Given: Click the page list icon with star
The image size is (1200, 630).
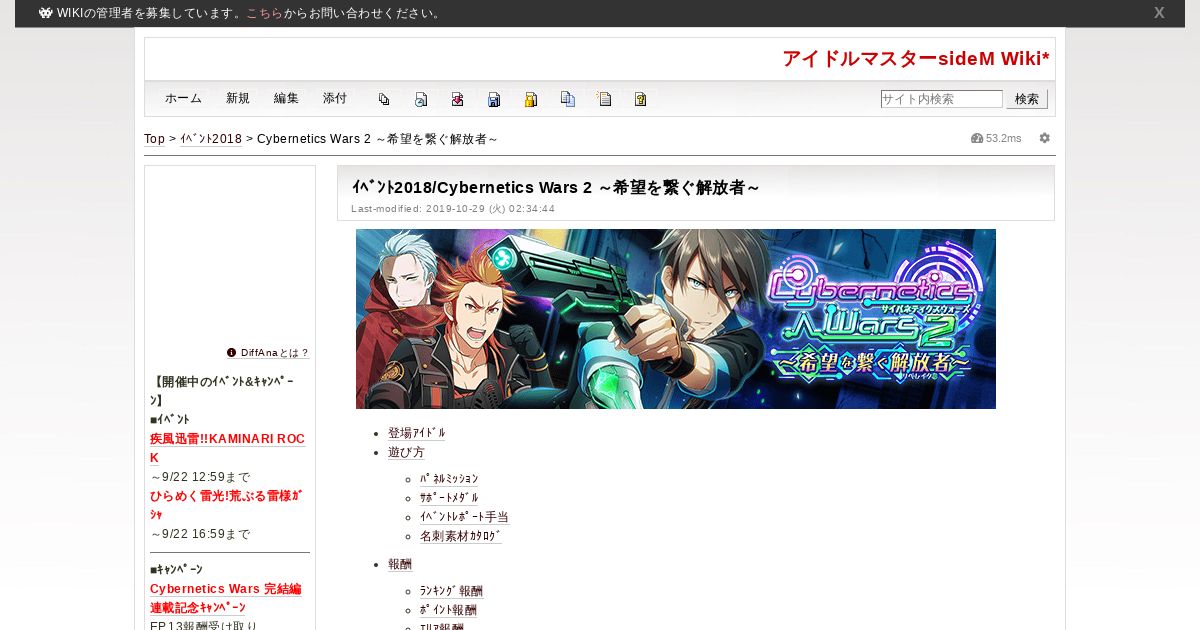Looking at the screenshot, I should 604,99.
